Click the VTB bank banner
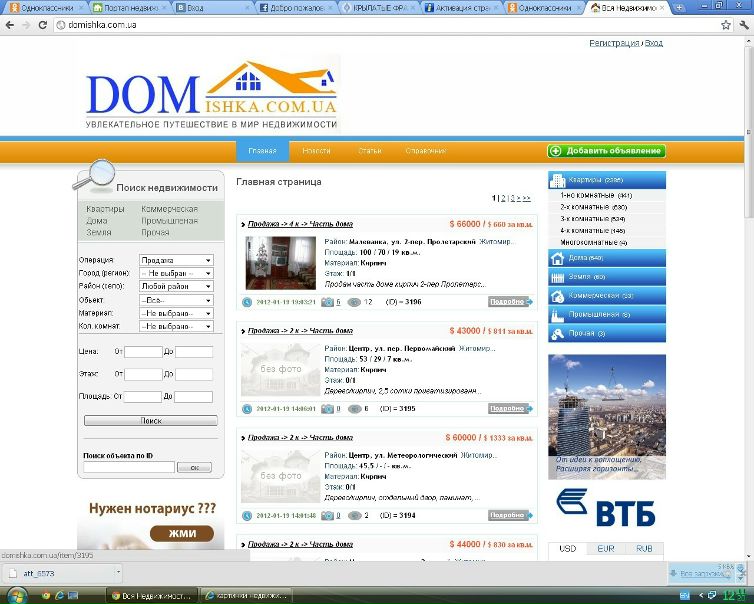Image resolution: width=754 pixels, height=604 pixels. (606, 508)
